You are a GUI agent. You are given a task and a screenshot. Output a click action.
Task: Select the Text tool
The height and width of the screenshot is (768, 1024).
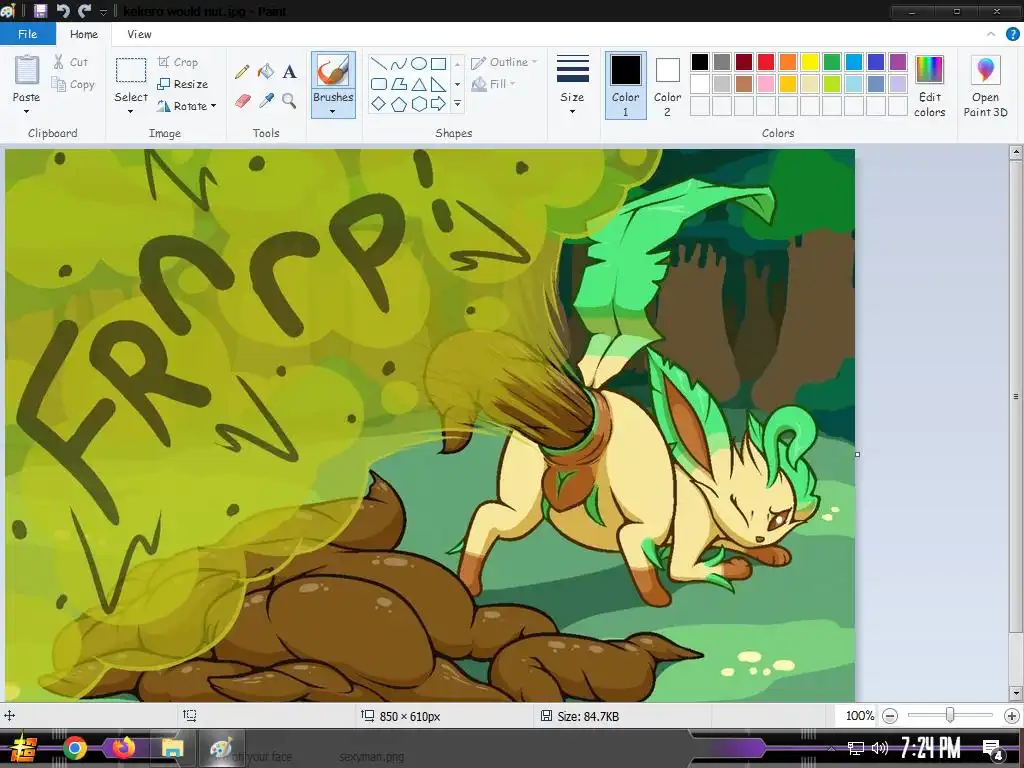point(289,71)
